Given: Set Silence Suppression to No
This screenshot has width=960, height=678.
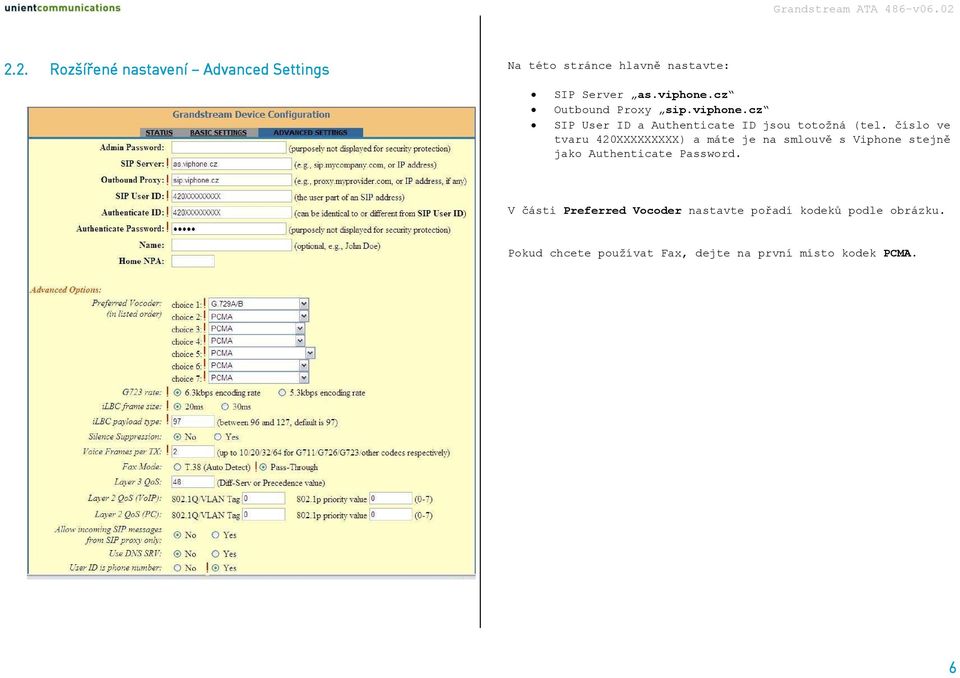Looking at the screenshot, I should (x=178, y=437).
